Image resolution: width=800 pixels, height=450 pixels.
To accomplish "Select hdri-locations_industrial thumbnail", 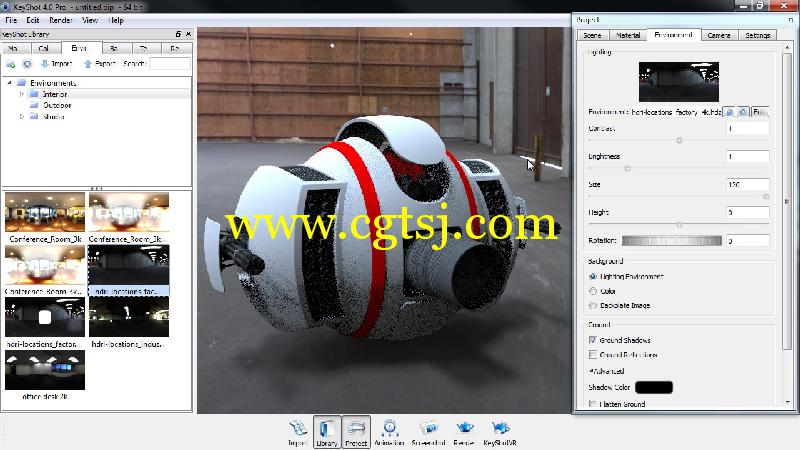I will click(x=129, y=317).
